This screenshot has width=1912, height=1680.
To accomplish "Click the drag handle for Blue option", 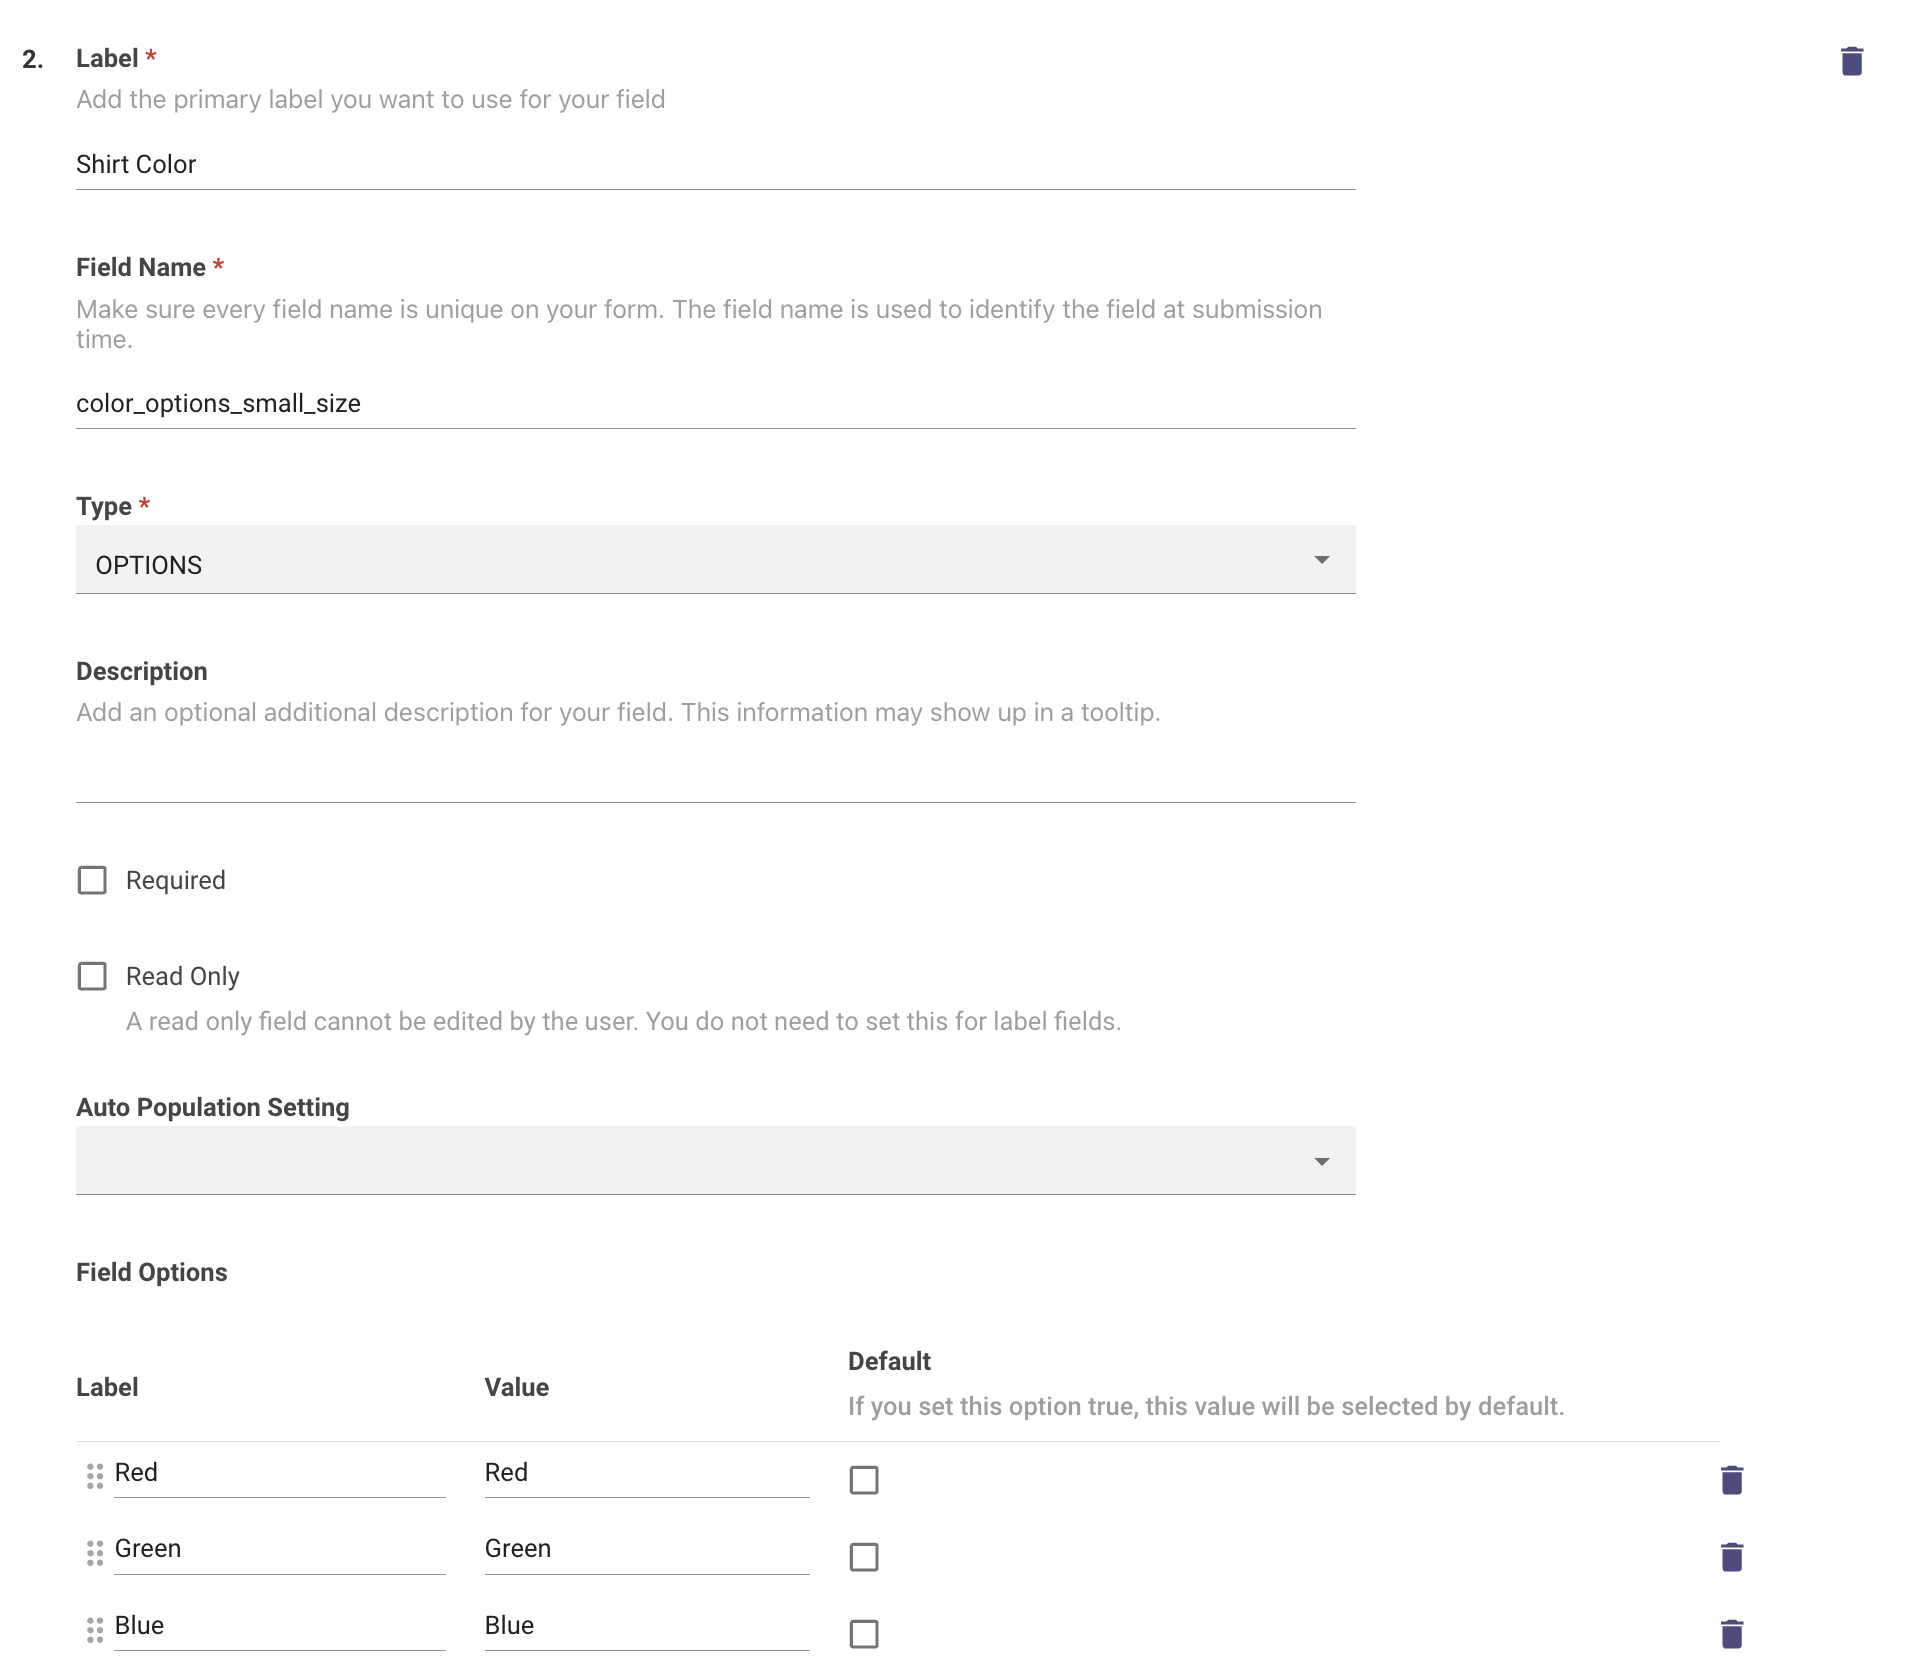I will click(x=95, y=1630).
